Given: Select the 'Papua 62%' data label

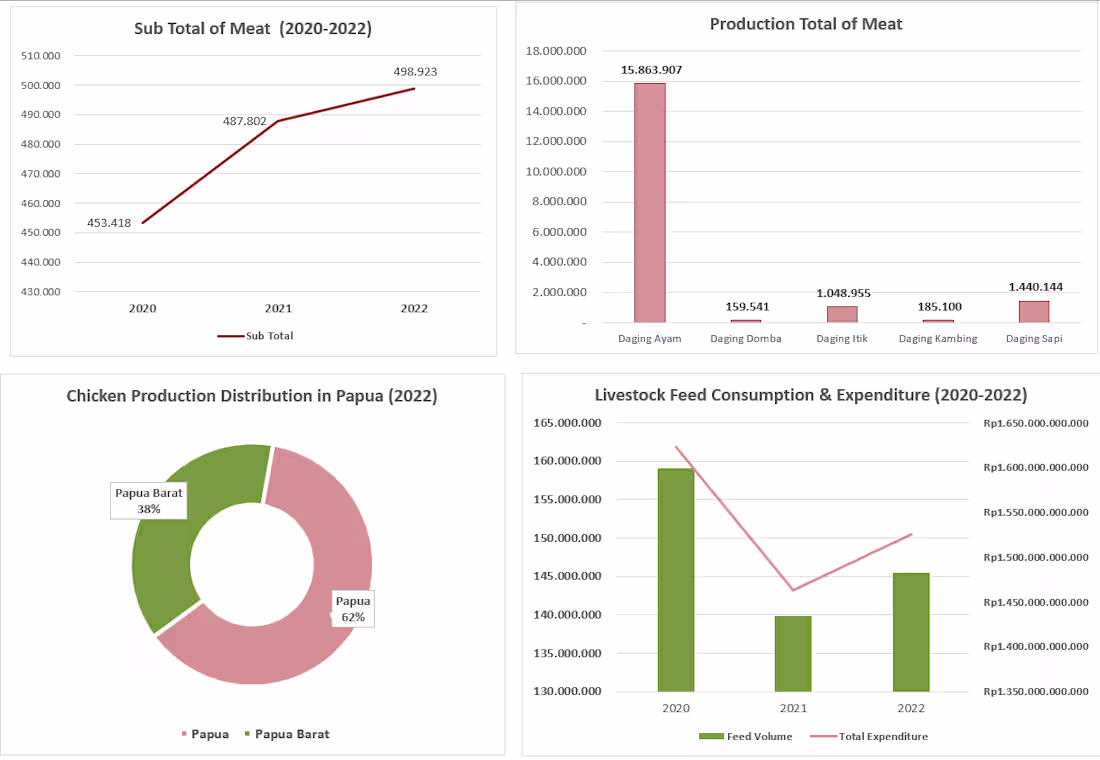Looking at the screenshot, I should click(x=353, y=609).
